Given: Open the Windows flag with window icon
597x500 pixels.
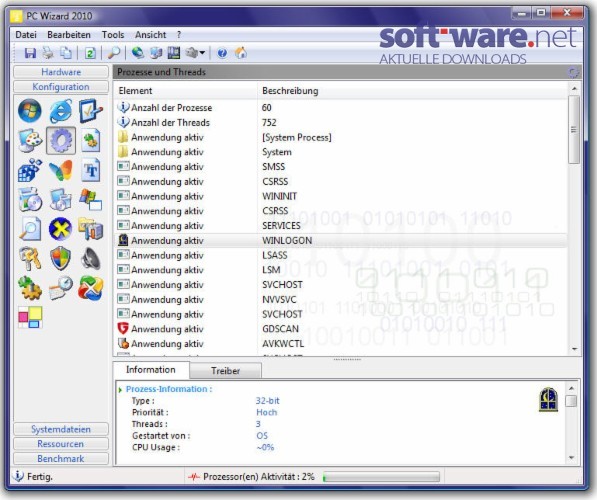Looking at the screenshot, I should tap(91, 200).
